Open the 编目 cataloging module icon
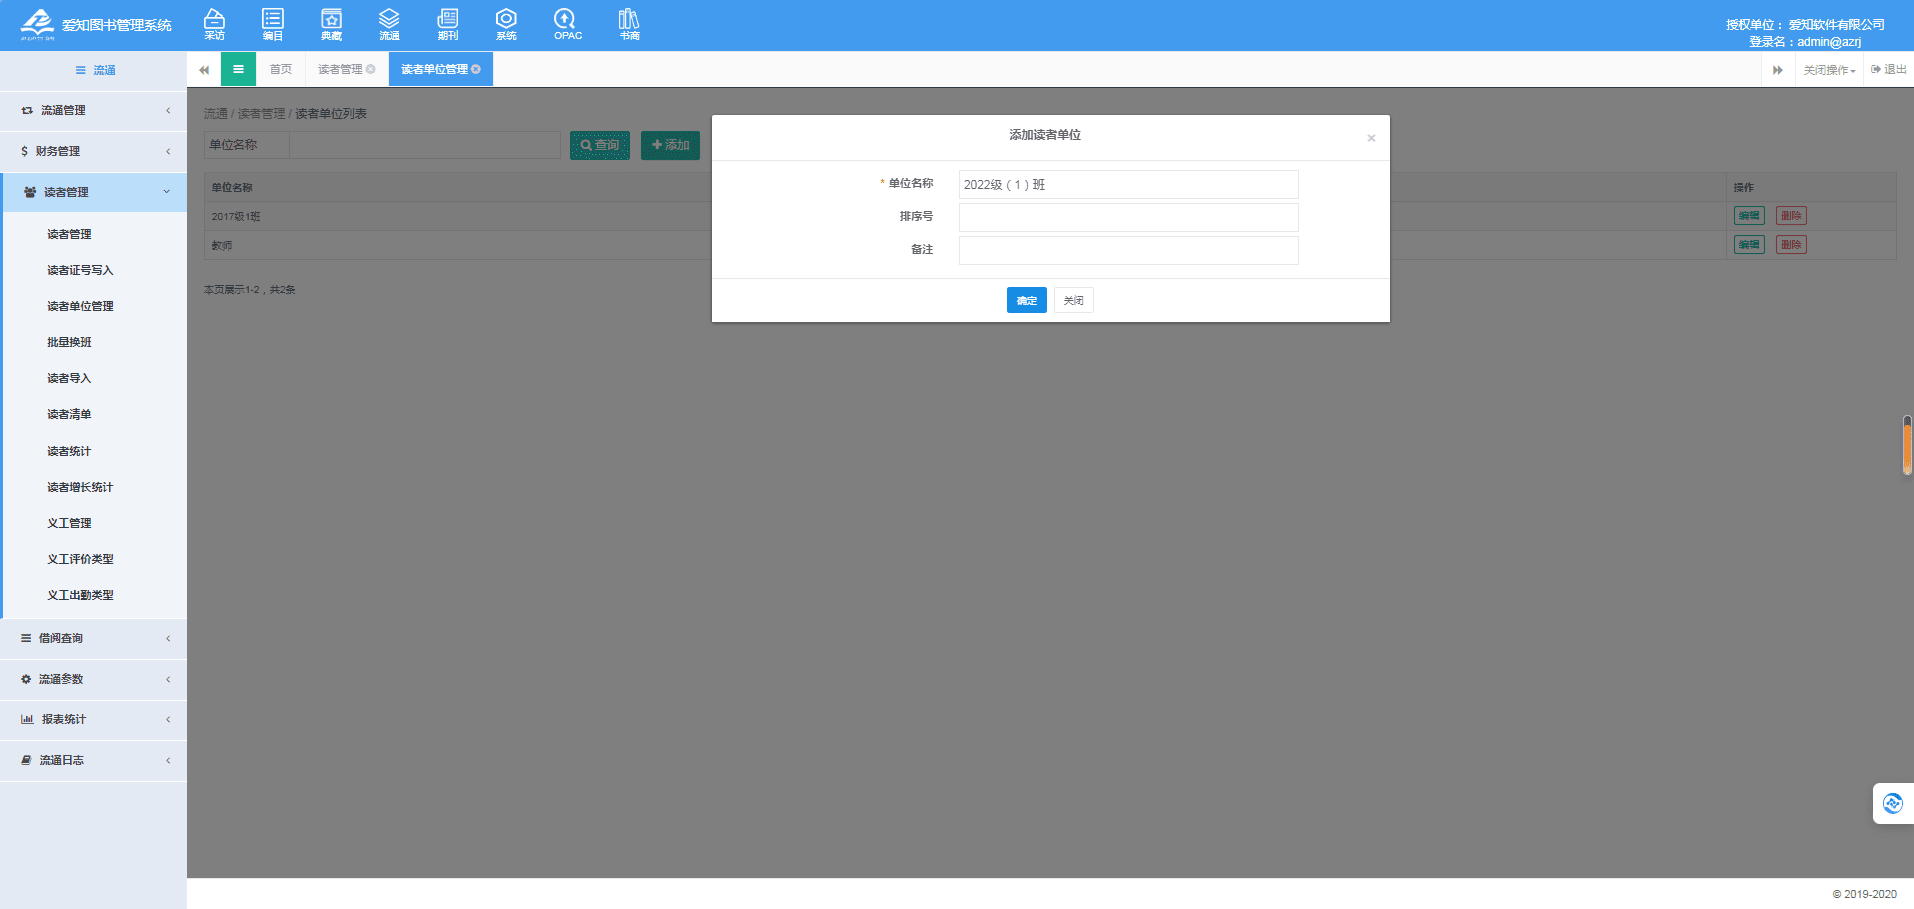 click(272, 24)
